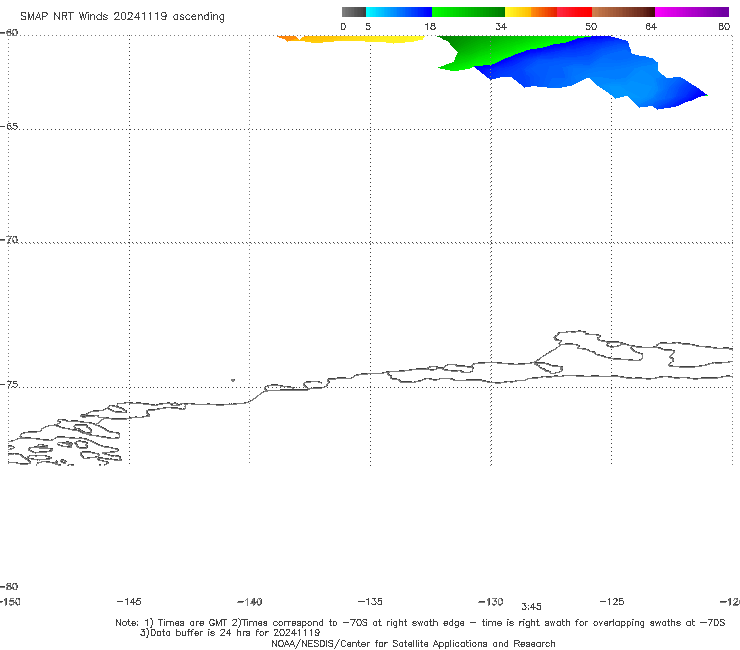This screenshot has height=650, width=740.
Task: Click the longitude label '-140'
Action: tap(250, 601)
